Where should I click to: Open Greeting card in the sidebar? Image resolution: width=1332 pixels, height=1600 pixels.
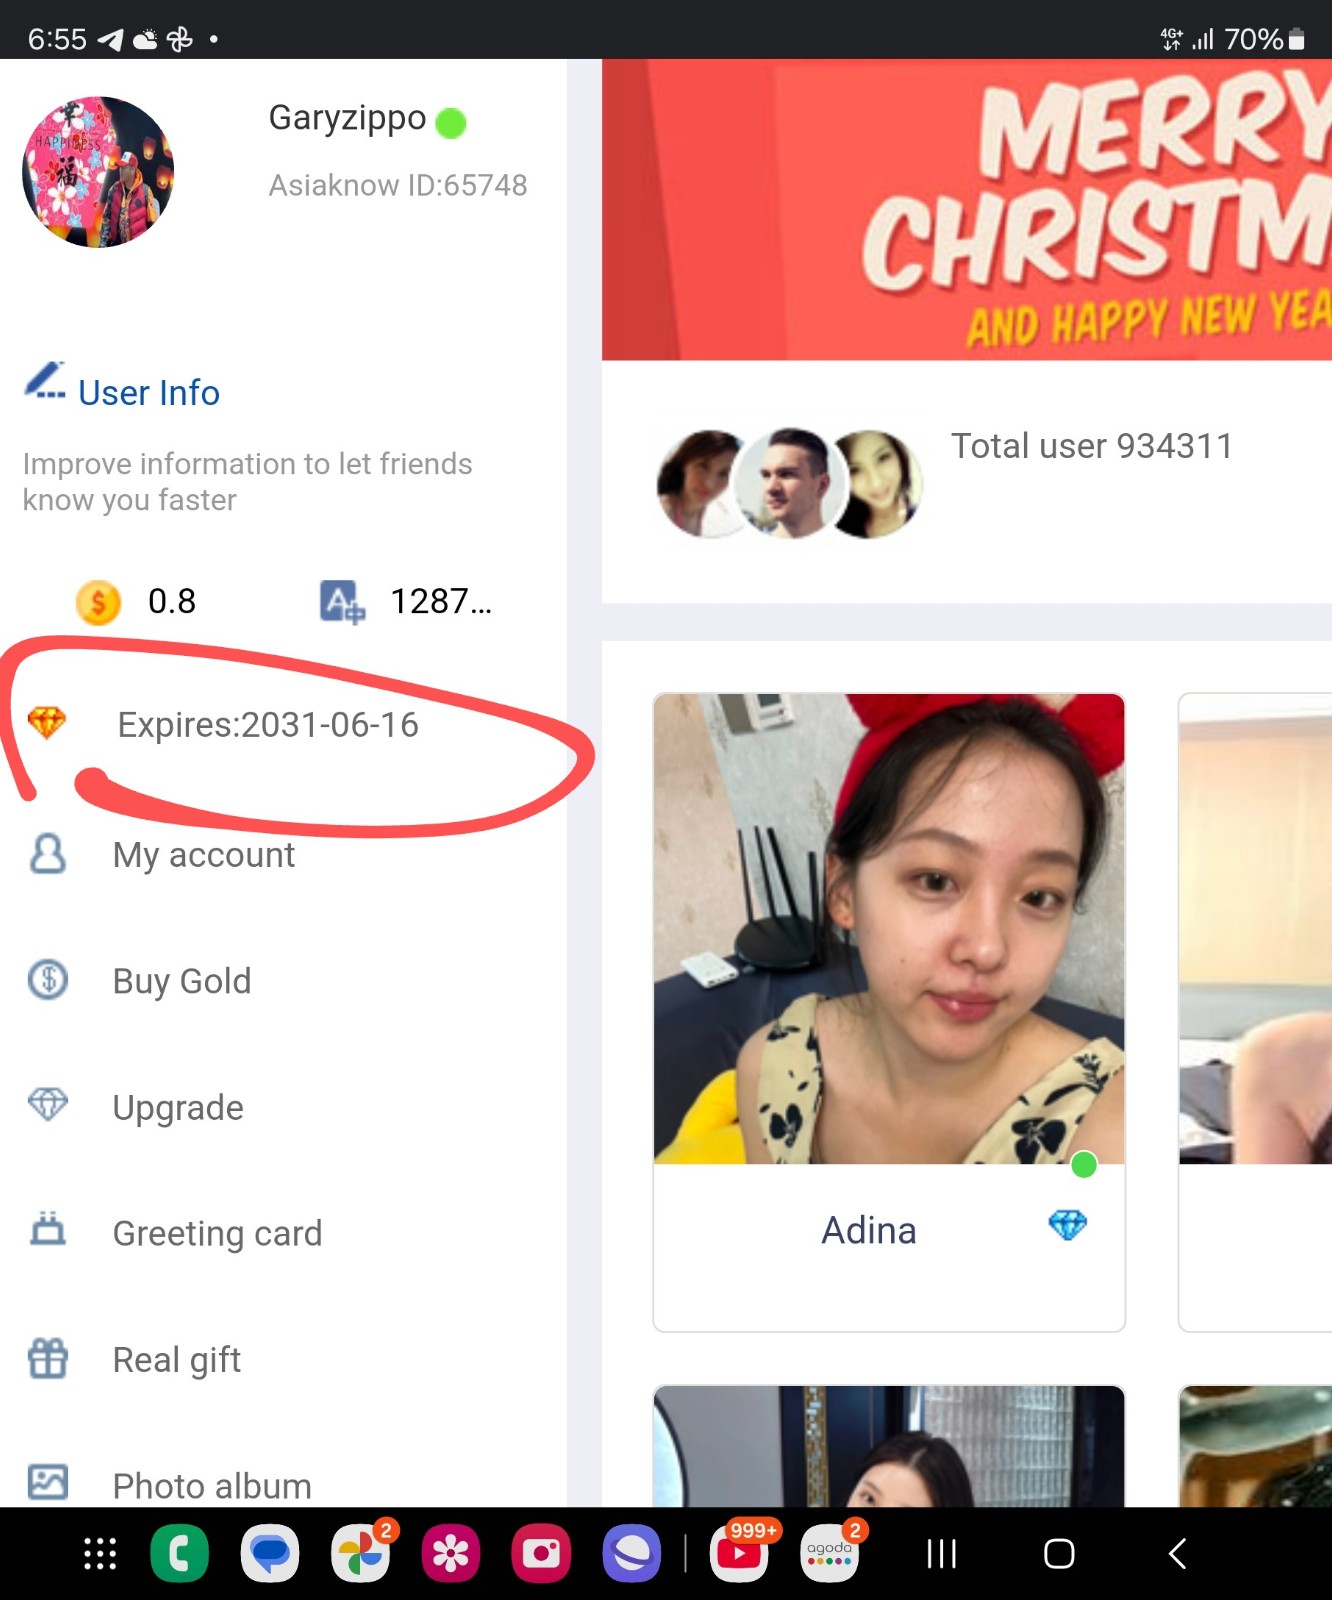tap(217, 1233)
